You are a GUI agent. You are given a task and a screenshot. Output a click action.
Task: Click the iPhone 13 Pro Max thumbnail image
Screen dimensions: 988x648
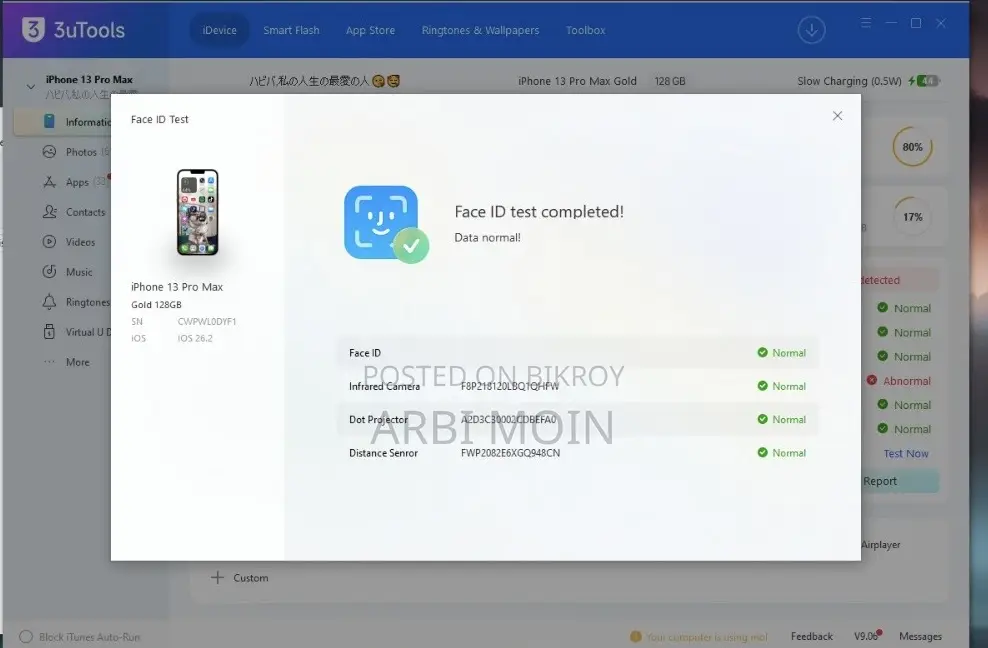coord(197,212)
